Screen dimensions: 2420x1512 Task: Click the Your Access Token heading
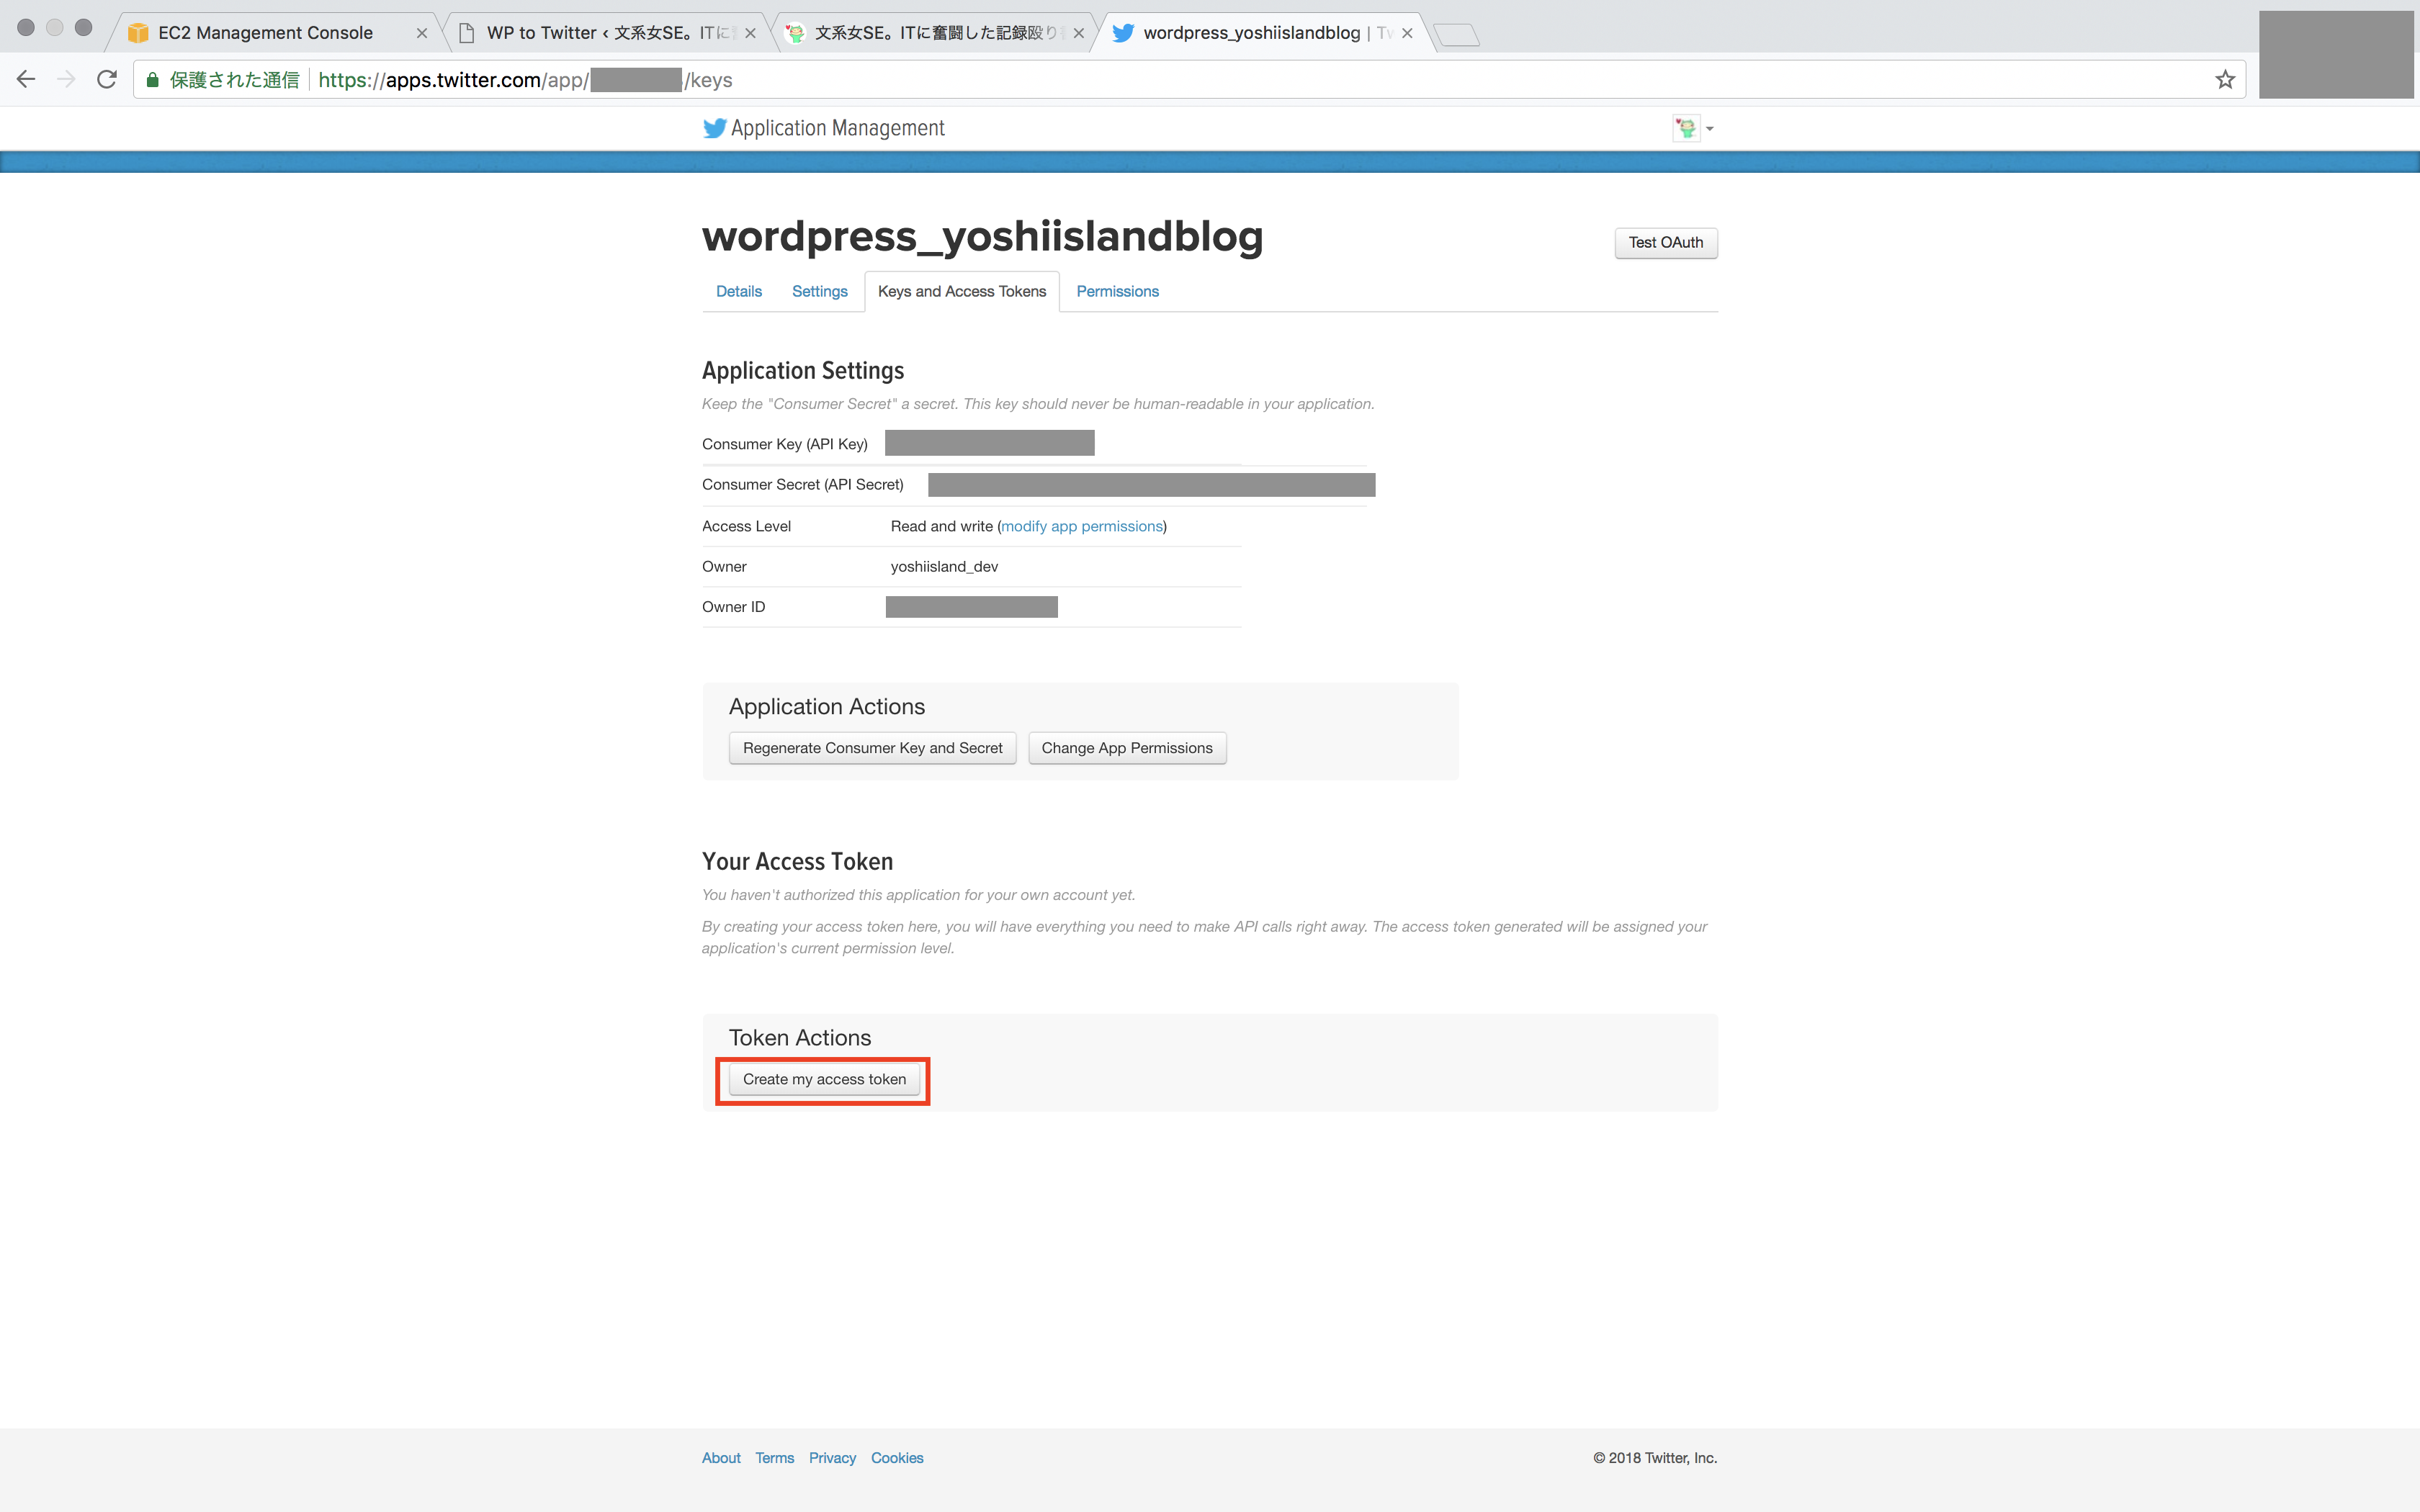[x=797, y=861]
